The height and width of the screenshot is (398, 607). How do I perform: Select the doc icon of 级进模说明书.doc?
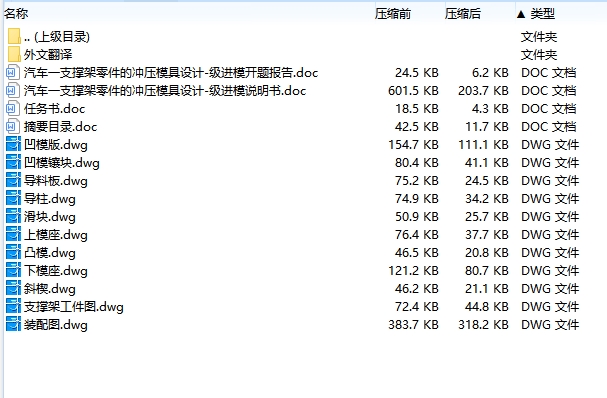(x=13, y=90)
